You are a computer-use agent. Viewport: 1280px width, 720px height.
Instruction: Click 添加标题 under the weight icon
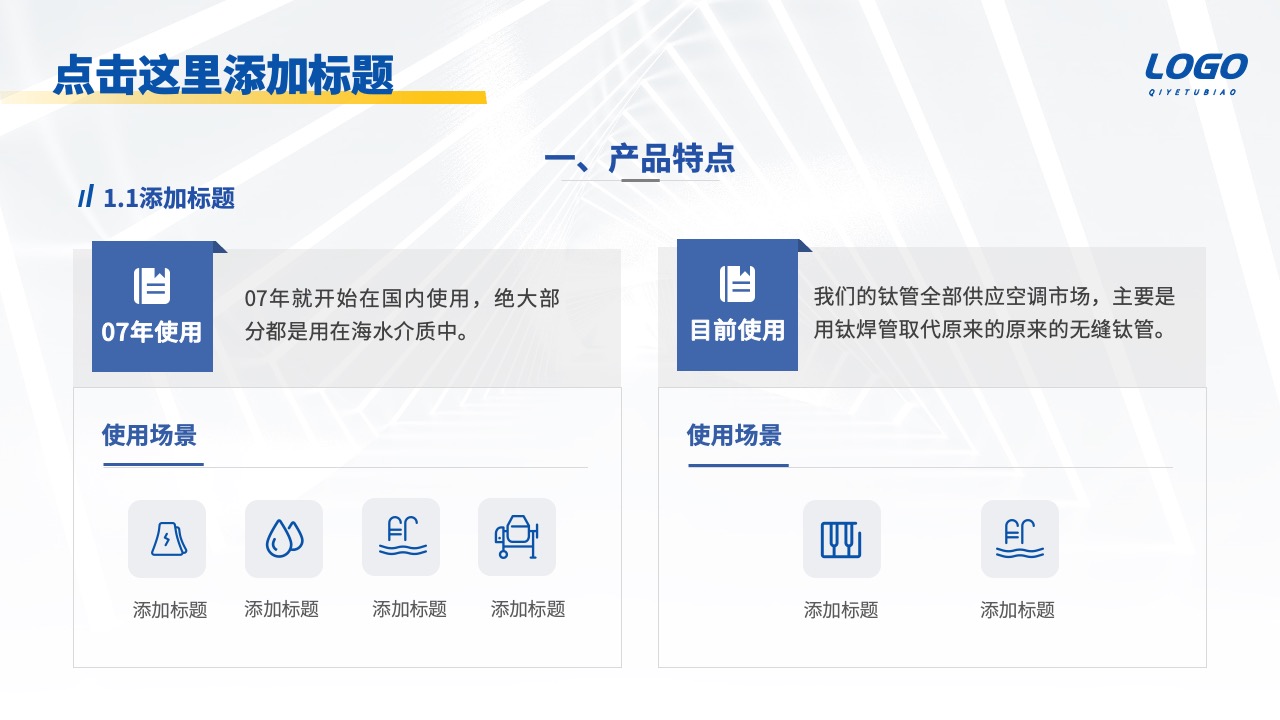[170, 610]
